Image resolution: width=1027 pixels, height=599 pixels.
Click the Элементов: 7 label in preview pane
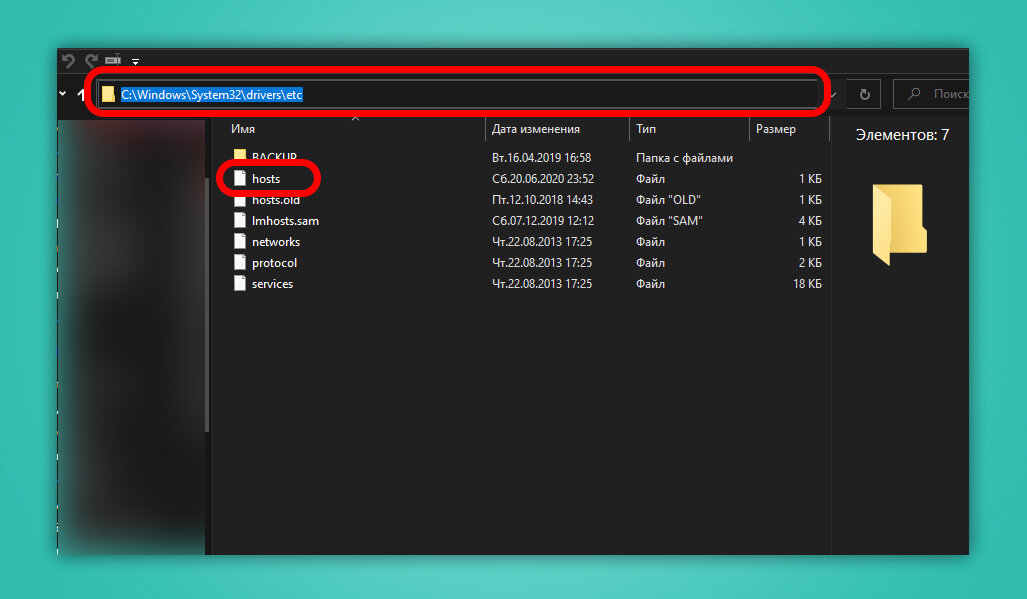click(x=902, y=135)
